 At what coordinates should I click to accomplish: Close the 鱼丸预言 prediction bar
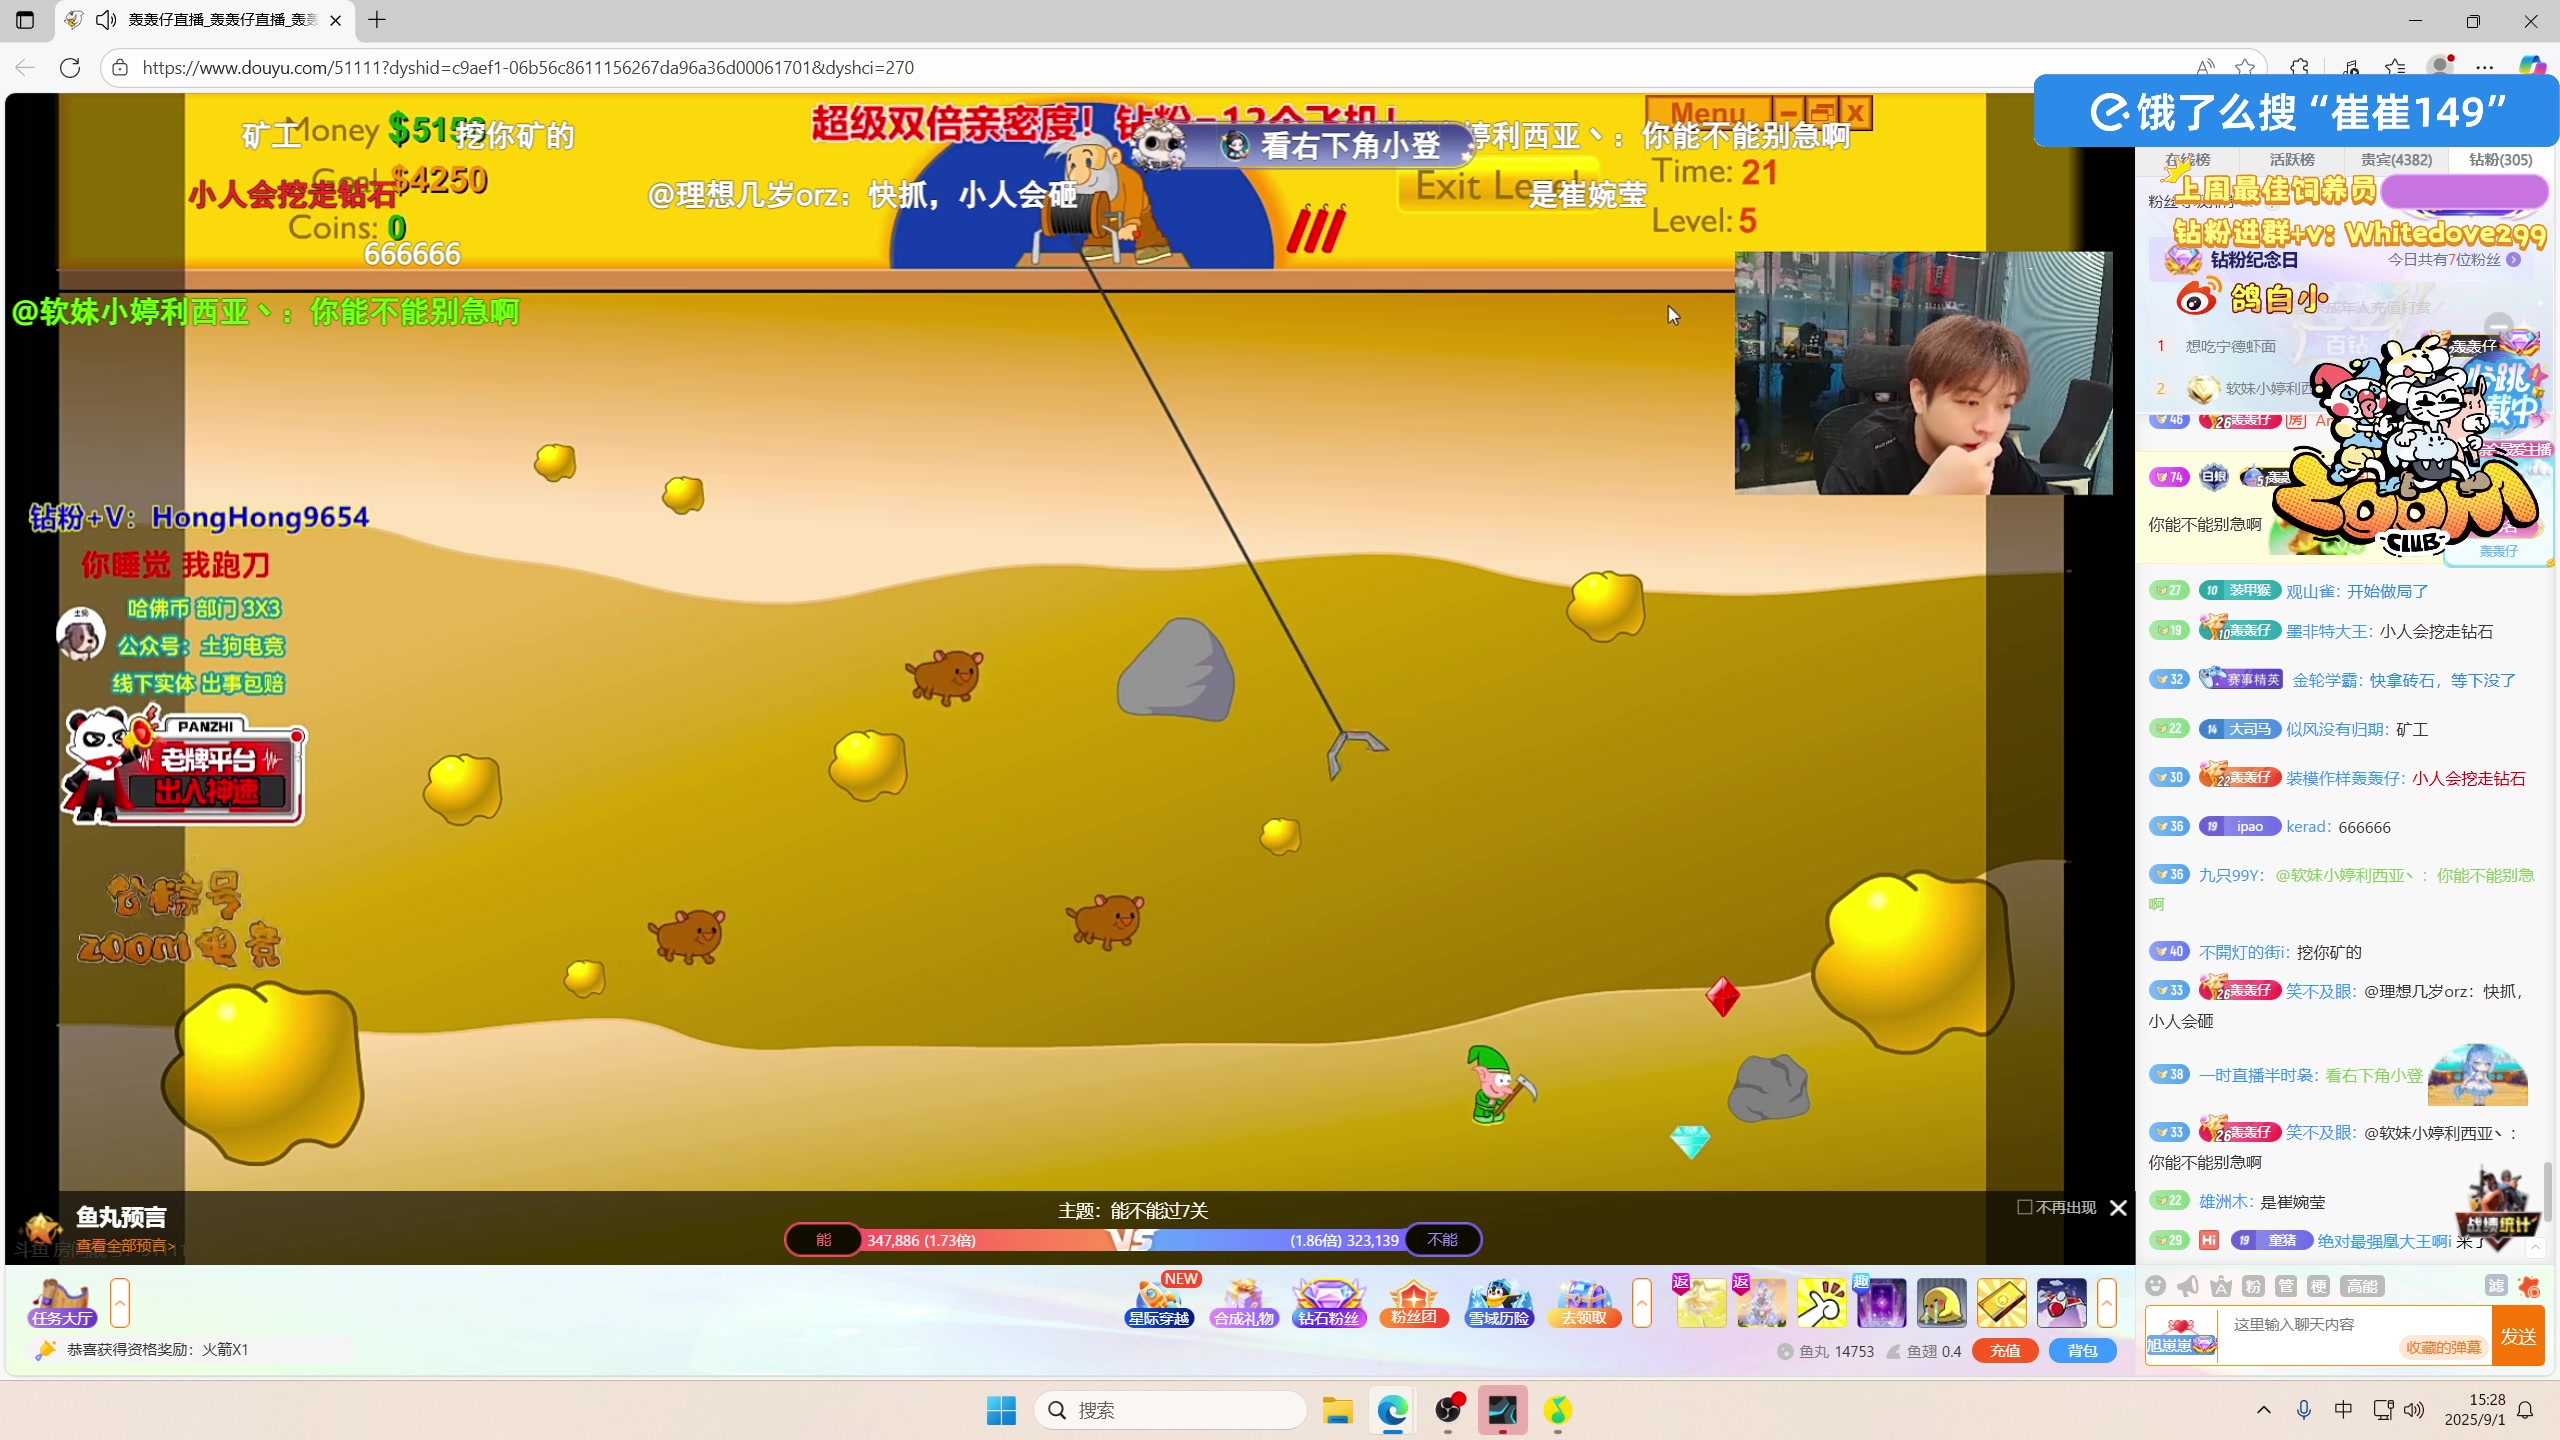coord(2118,1208)
